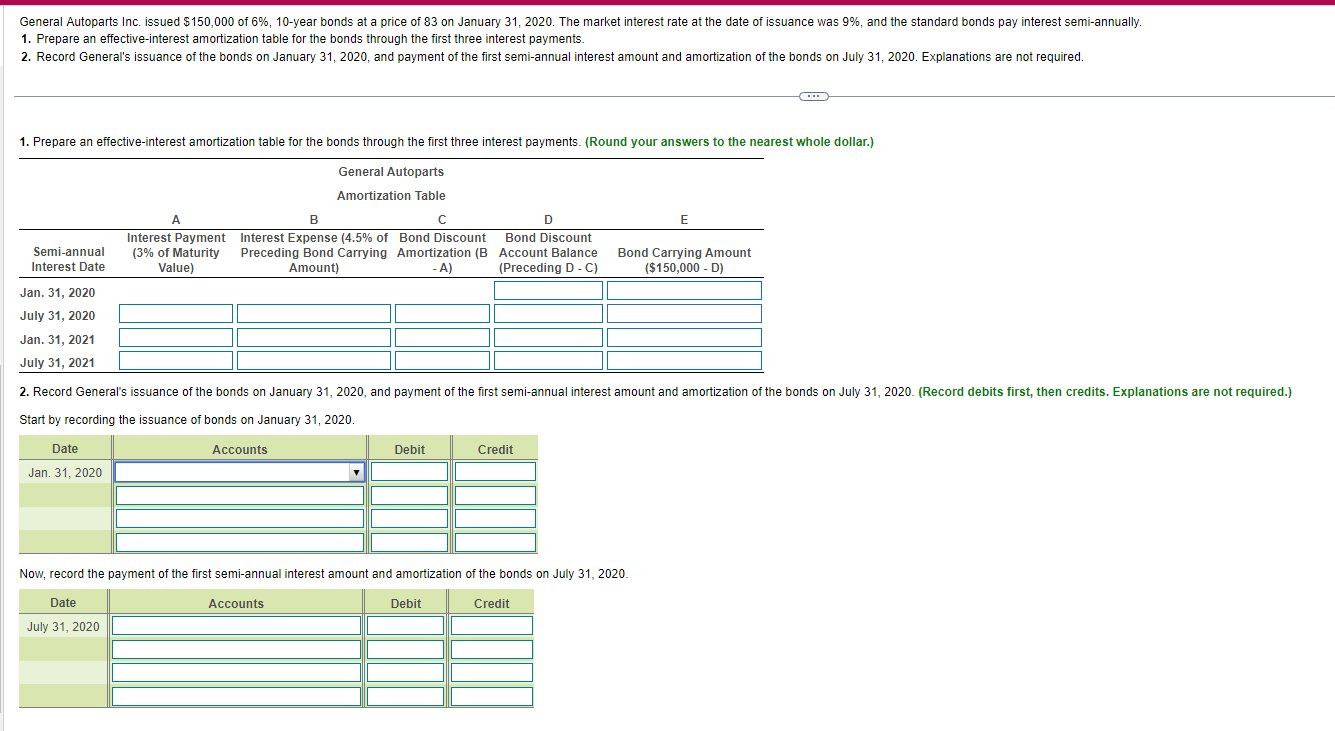Select first Accounts row of July 31, 2020 entry
Screen dimensions: 1335x731
pyautogui.click(x=236, y=625)
